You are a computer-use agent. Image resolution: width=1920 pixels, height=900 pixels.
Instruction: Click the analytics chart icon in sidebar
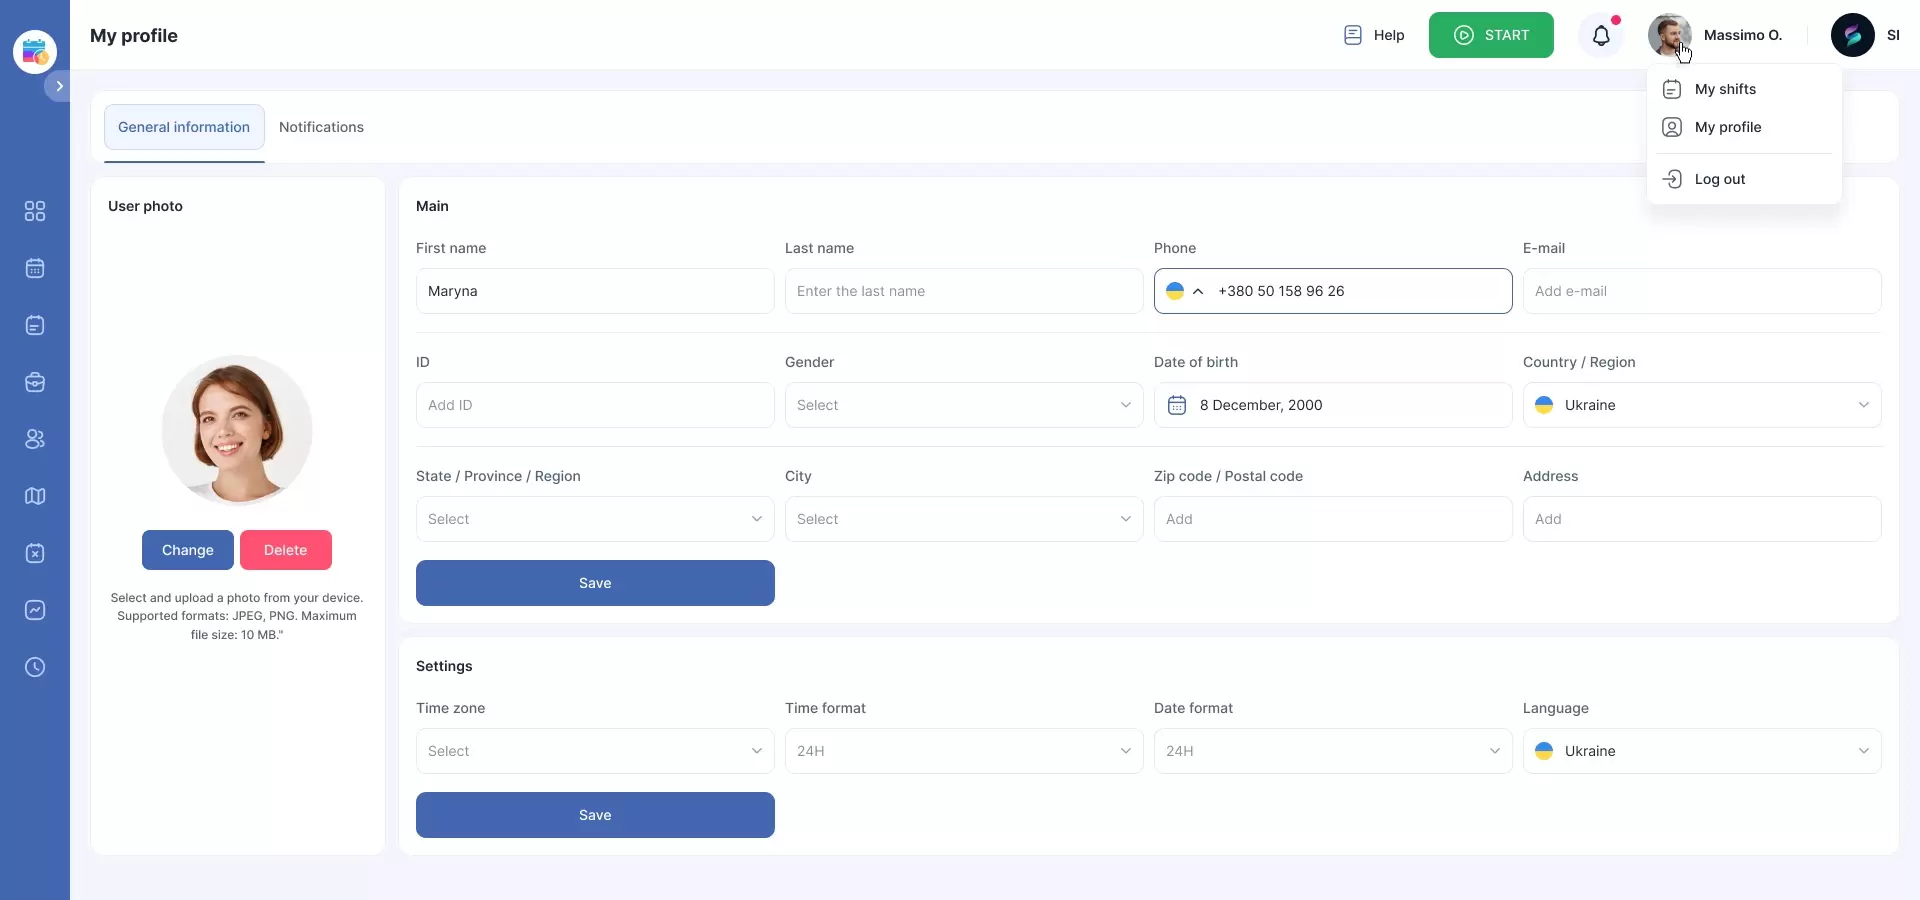coord(35,610)
